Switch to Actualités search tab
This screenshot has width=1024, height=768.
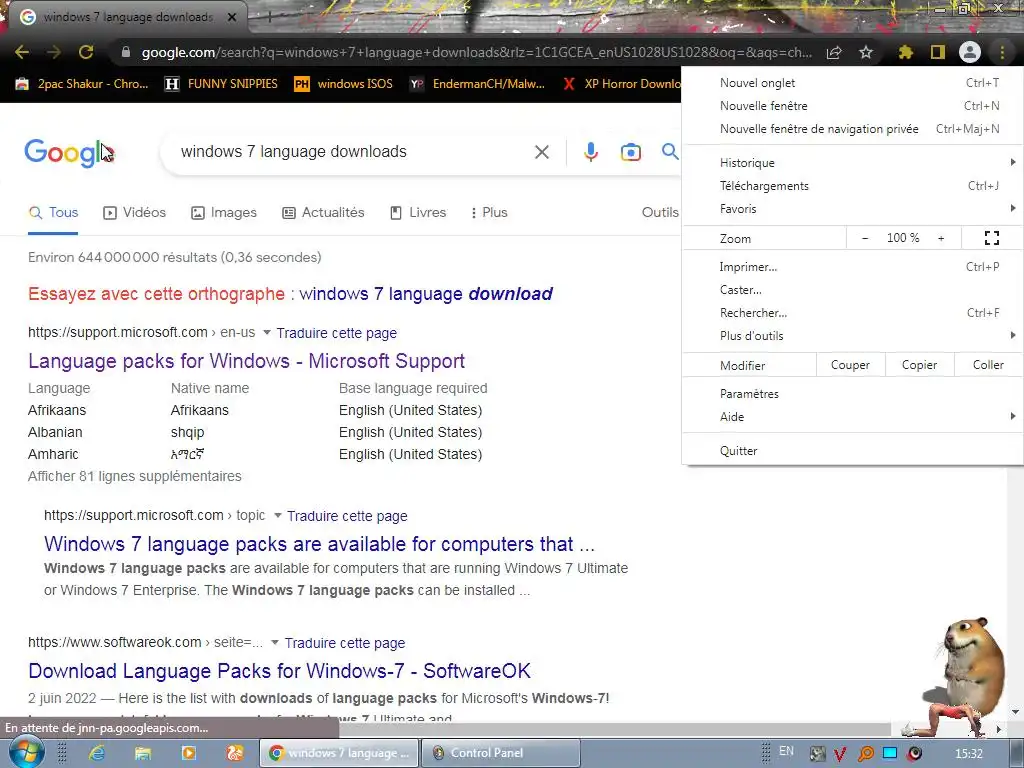[323, 213]
